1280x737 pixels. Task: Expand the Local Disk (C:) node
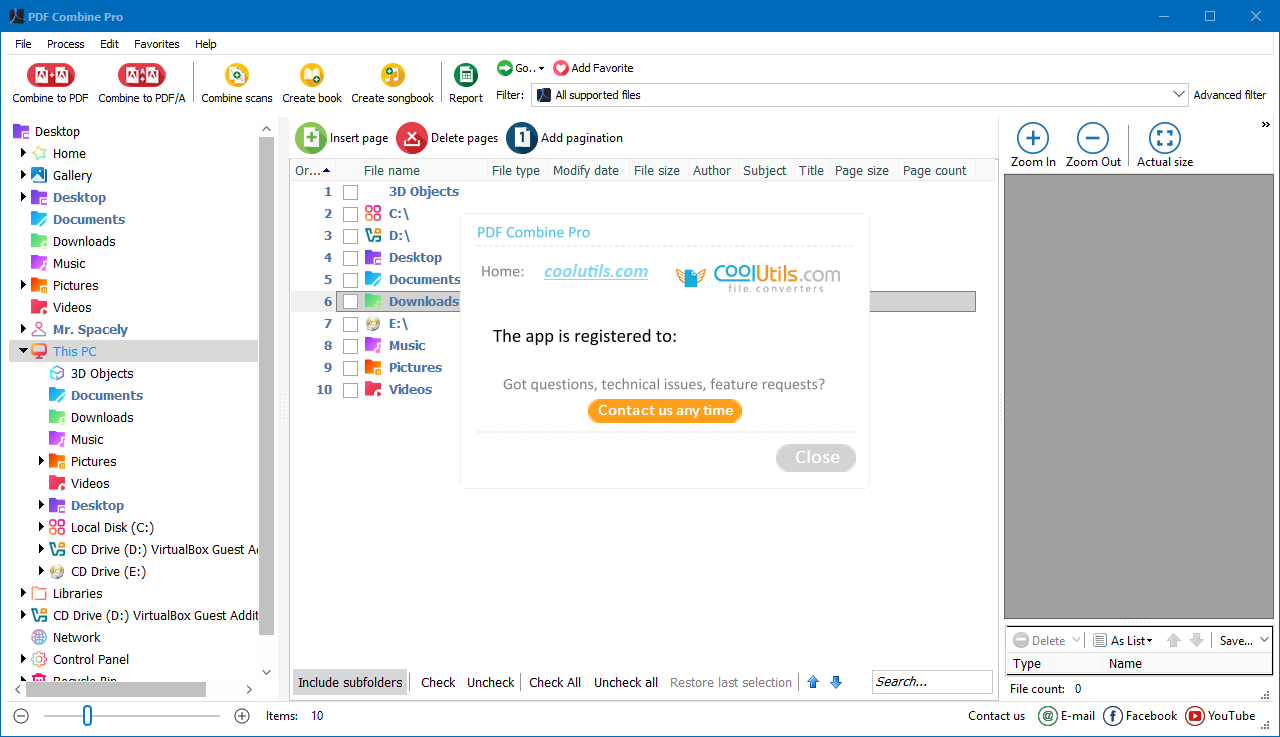[41, 527]
